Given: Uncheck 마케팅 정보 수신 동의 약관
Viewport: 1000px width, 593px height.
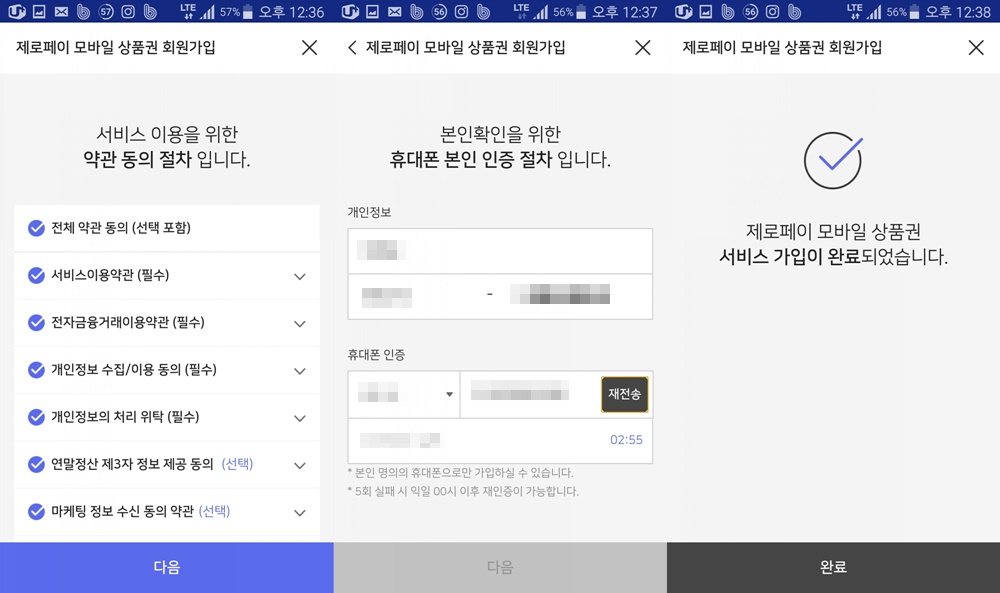Looking at the screenshot, I should 36,511.
